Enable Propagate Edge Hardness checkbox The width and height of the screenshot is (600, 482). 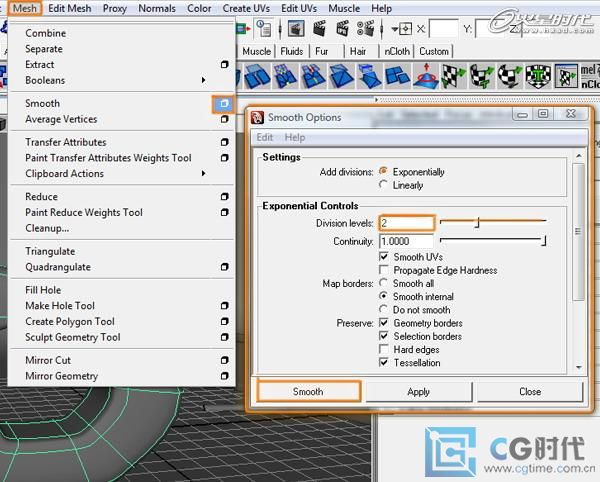coord(385,270)
